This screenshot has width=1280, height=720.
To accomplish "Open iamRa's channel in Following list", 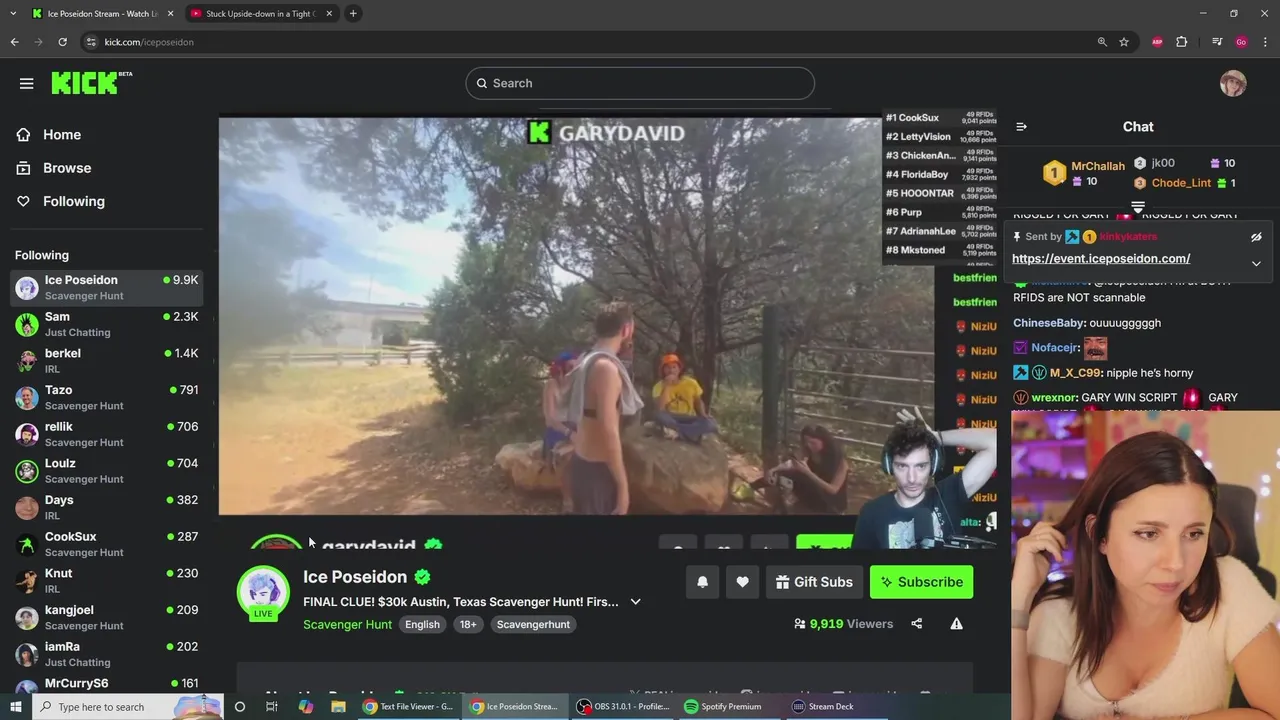I will point(108,654).
